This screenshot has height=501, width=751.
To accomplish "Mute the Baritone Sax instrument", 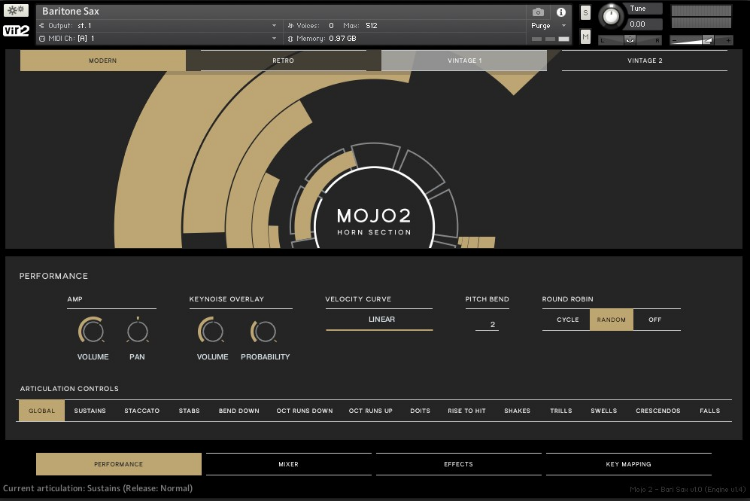I will click(x=585, y=36).
